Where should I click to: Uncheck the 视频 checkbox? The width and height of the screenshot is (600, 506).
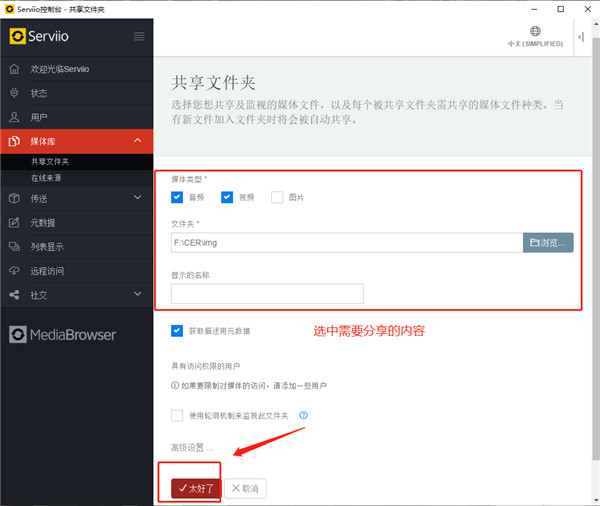[227, 197]
